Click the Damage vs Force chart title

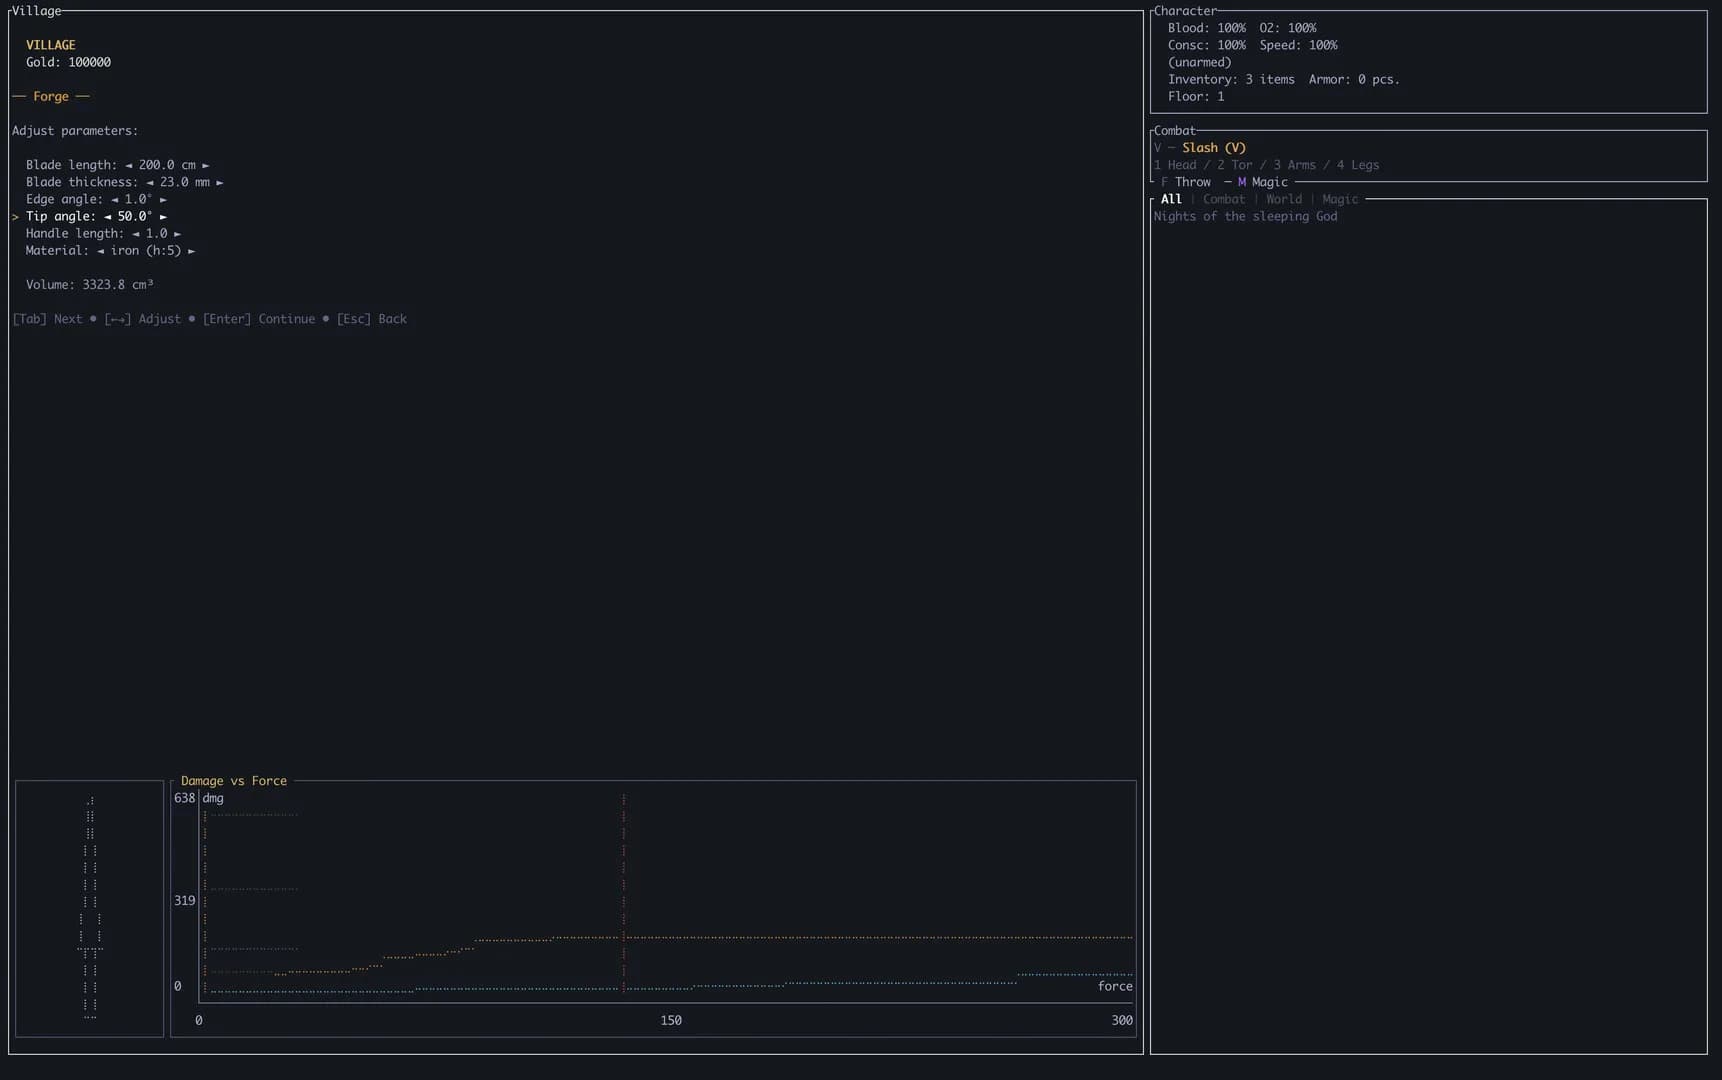pyautogui.click(x=234, y=781)
